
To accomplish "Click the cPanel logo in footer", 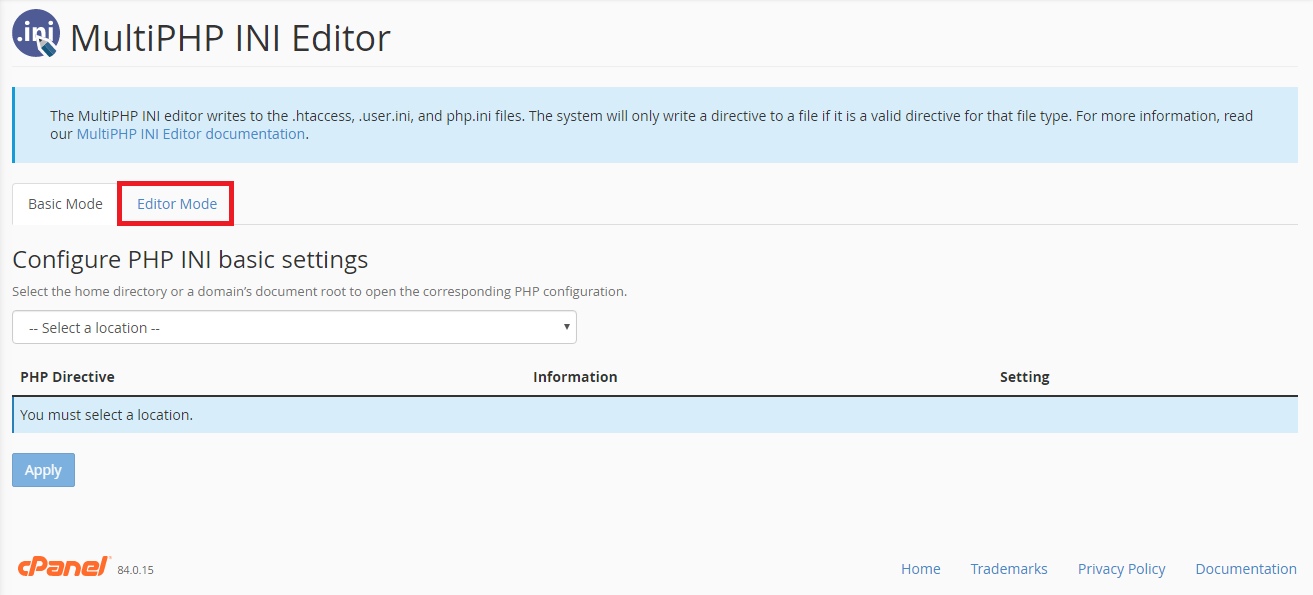I will tap(64, 567).
